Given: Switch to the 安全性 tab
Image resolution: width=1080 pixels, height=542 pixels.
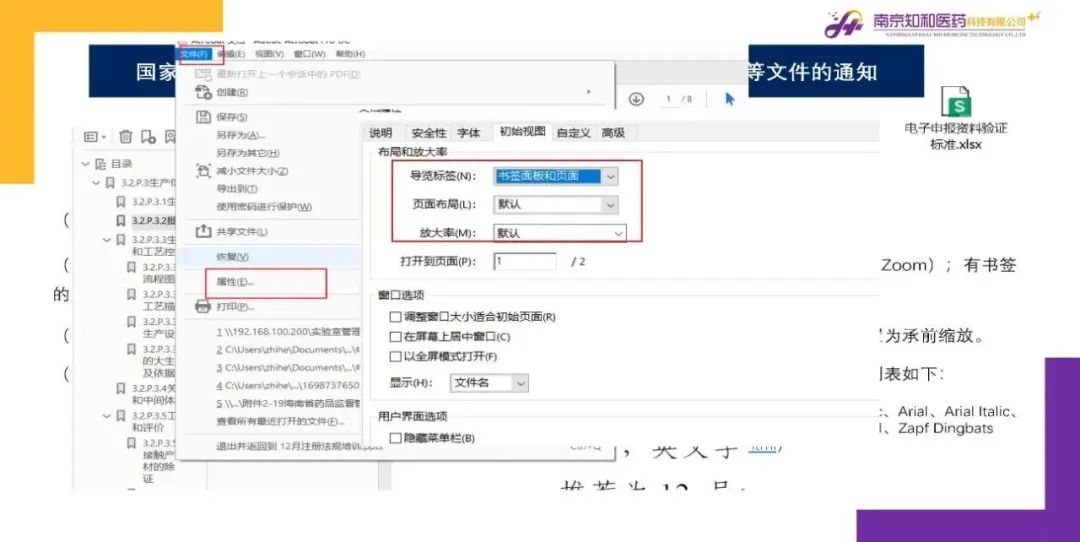Looking at the screenshot, I should pos(429,133).
